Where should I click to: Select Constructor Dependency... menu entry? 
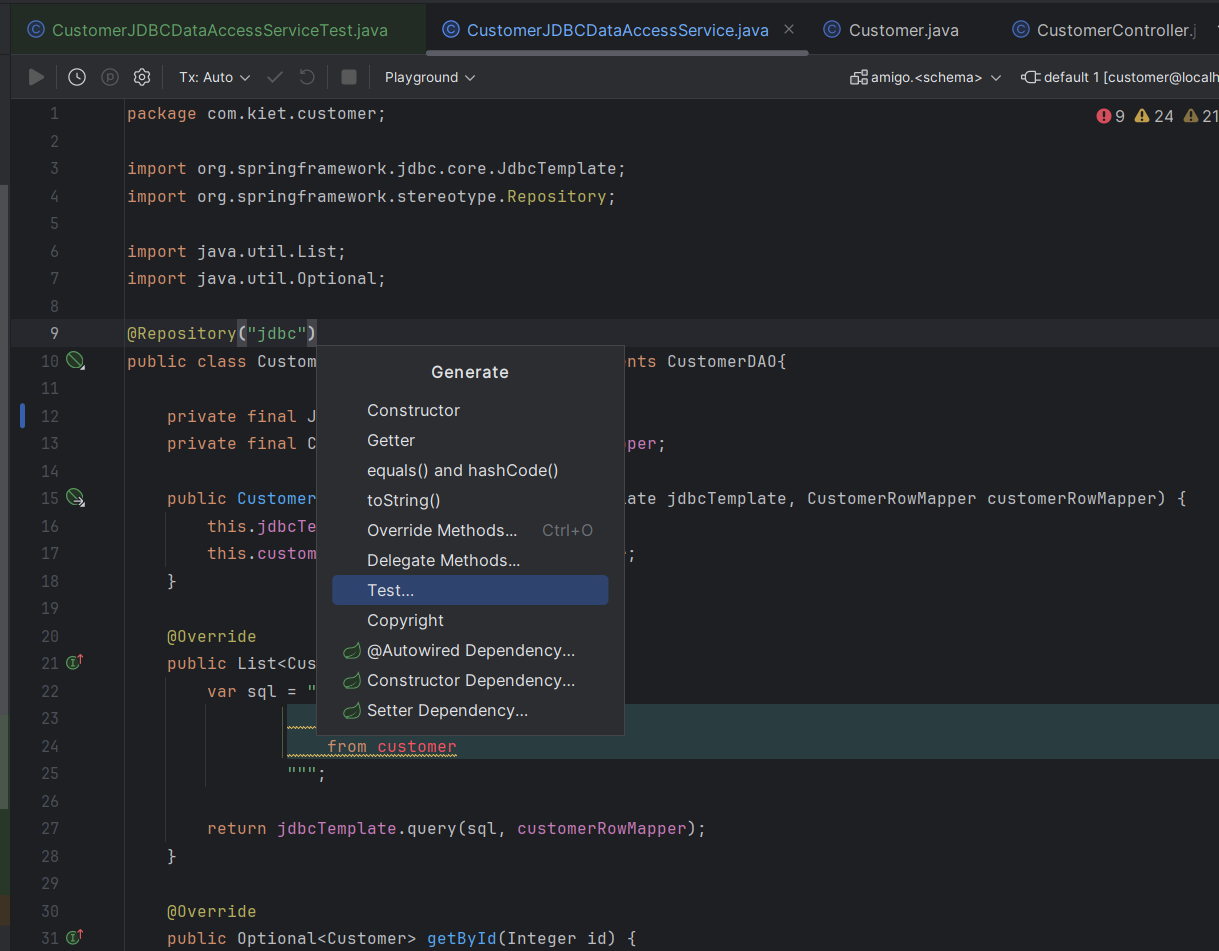point(470,680)
